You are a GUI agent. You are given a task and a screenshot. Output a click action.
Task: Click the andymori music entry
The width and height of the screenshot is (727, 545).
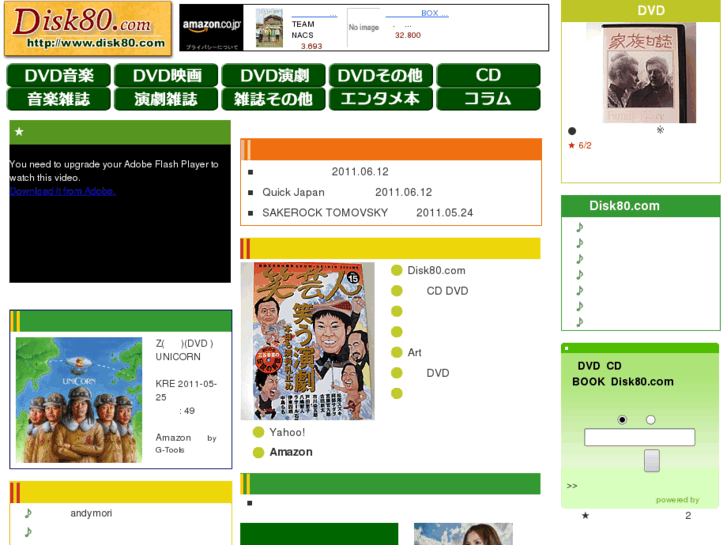point(91,513)
